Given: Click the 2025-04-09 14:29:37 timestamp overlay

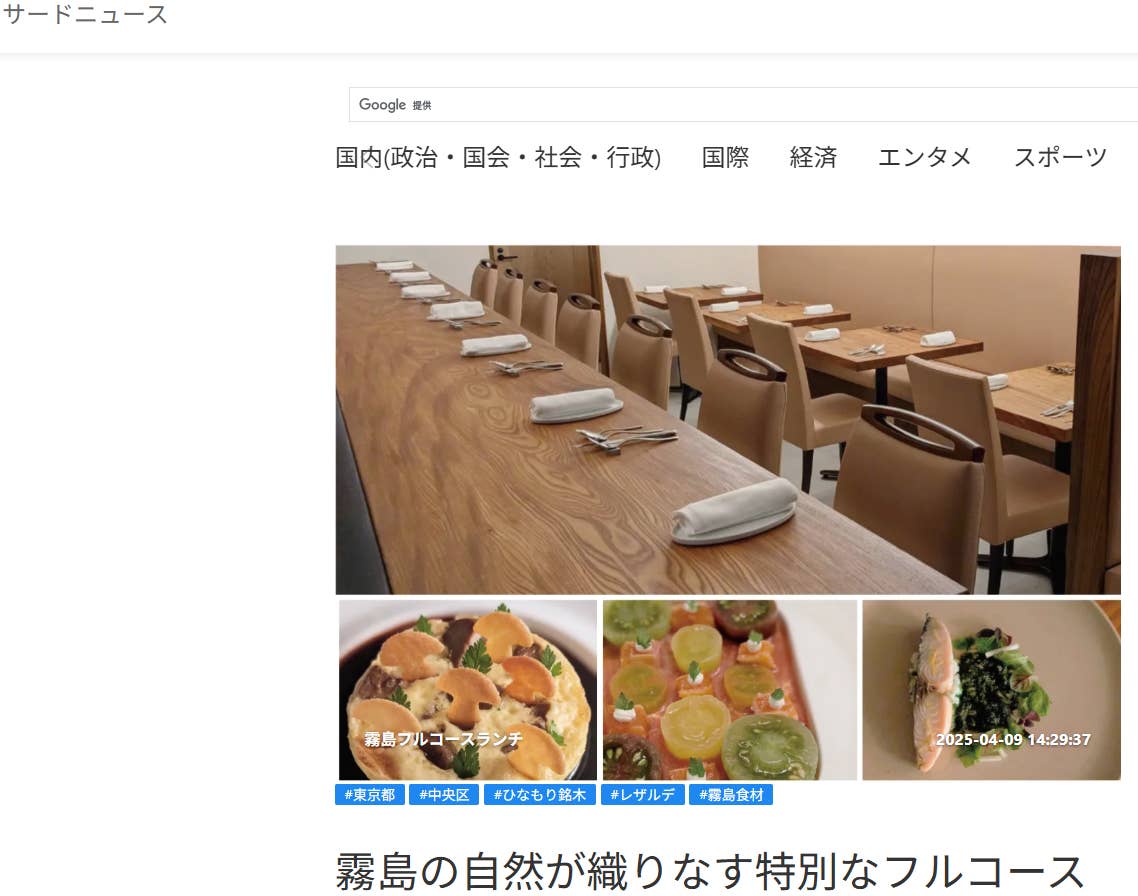Looking at the screenshot, I should point(1013,739).
